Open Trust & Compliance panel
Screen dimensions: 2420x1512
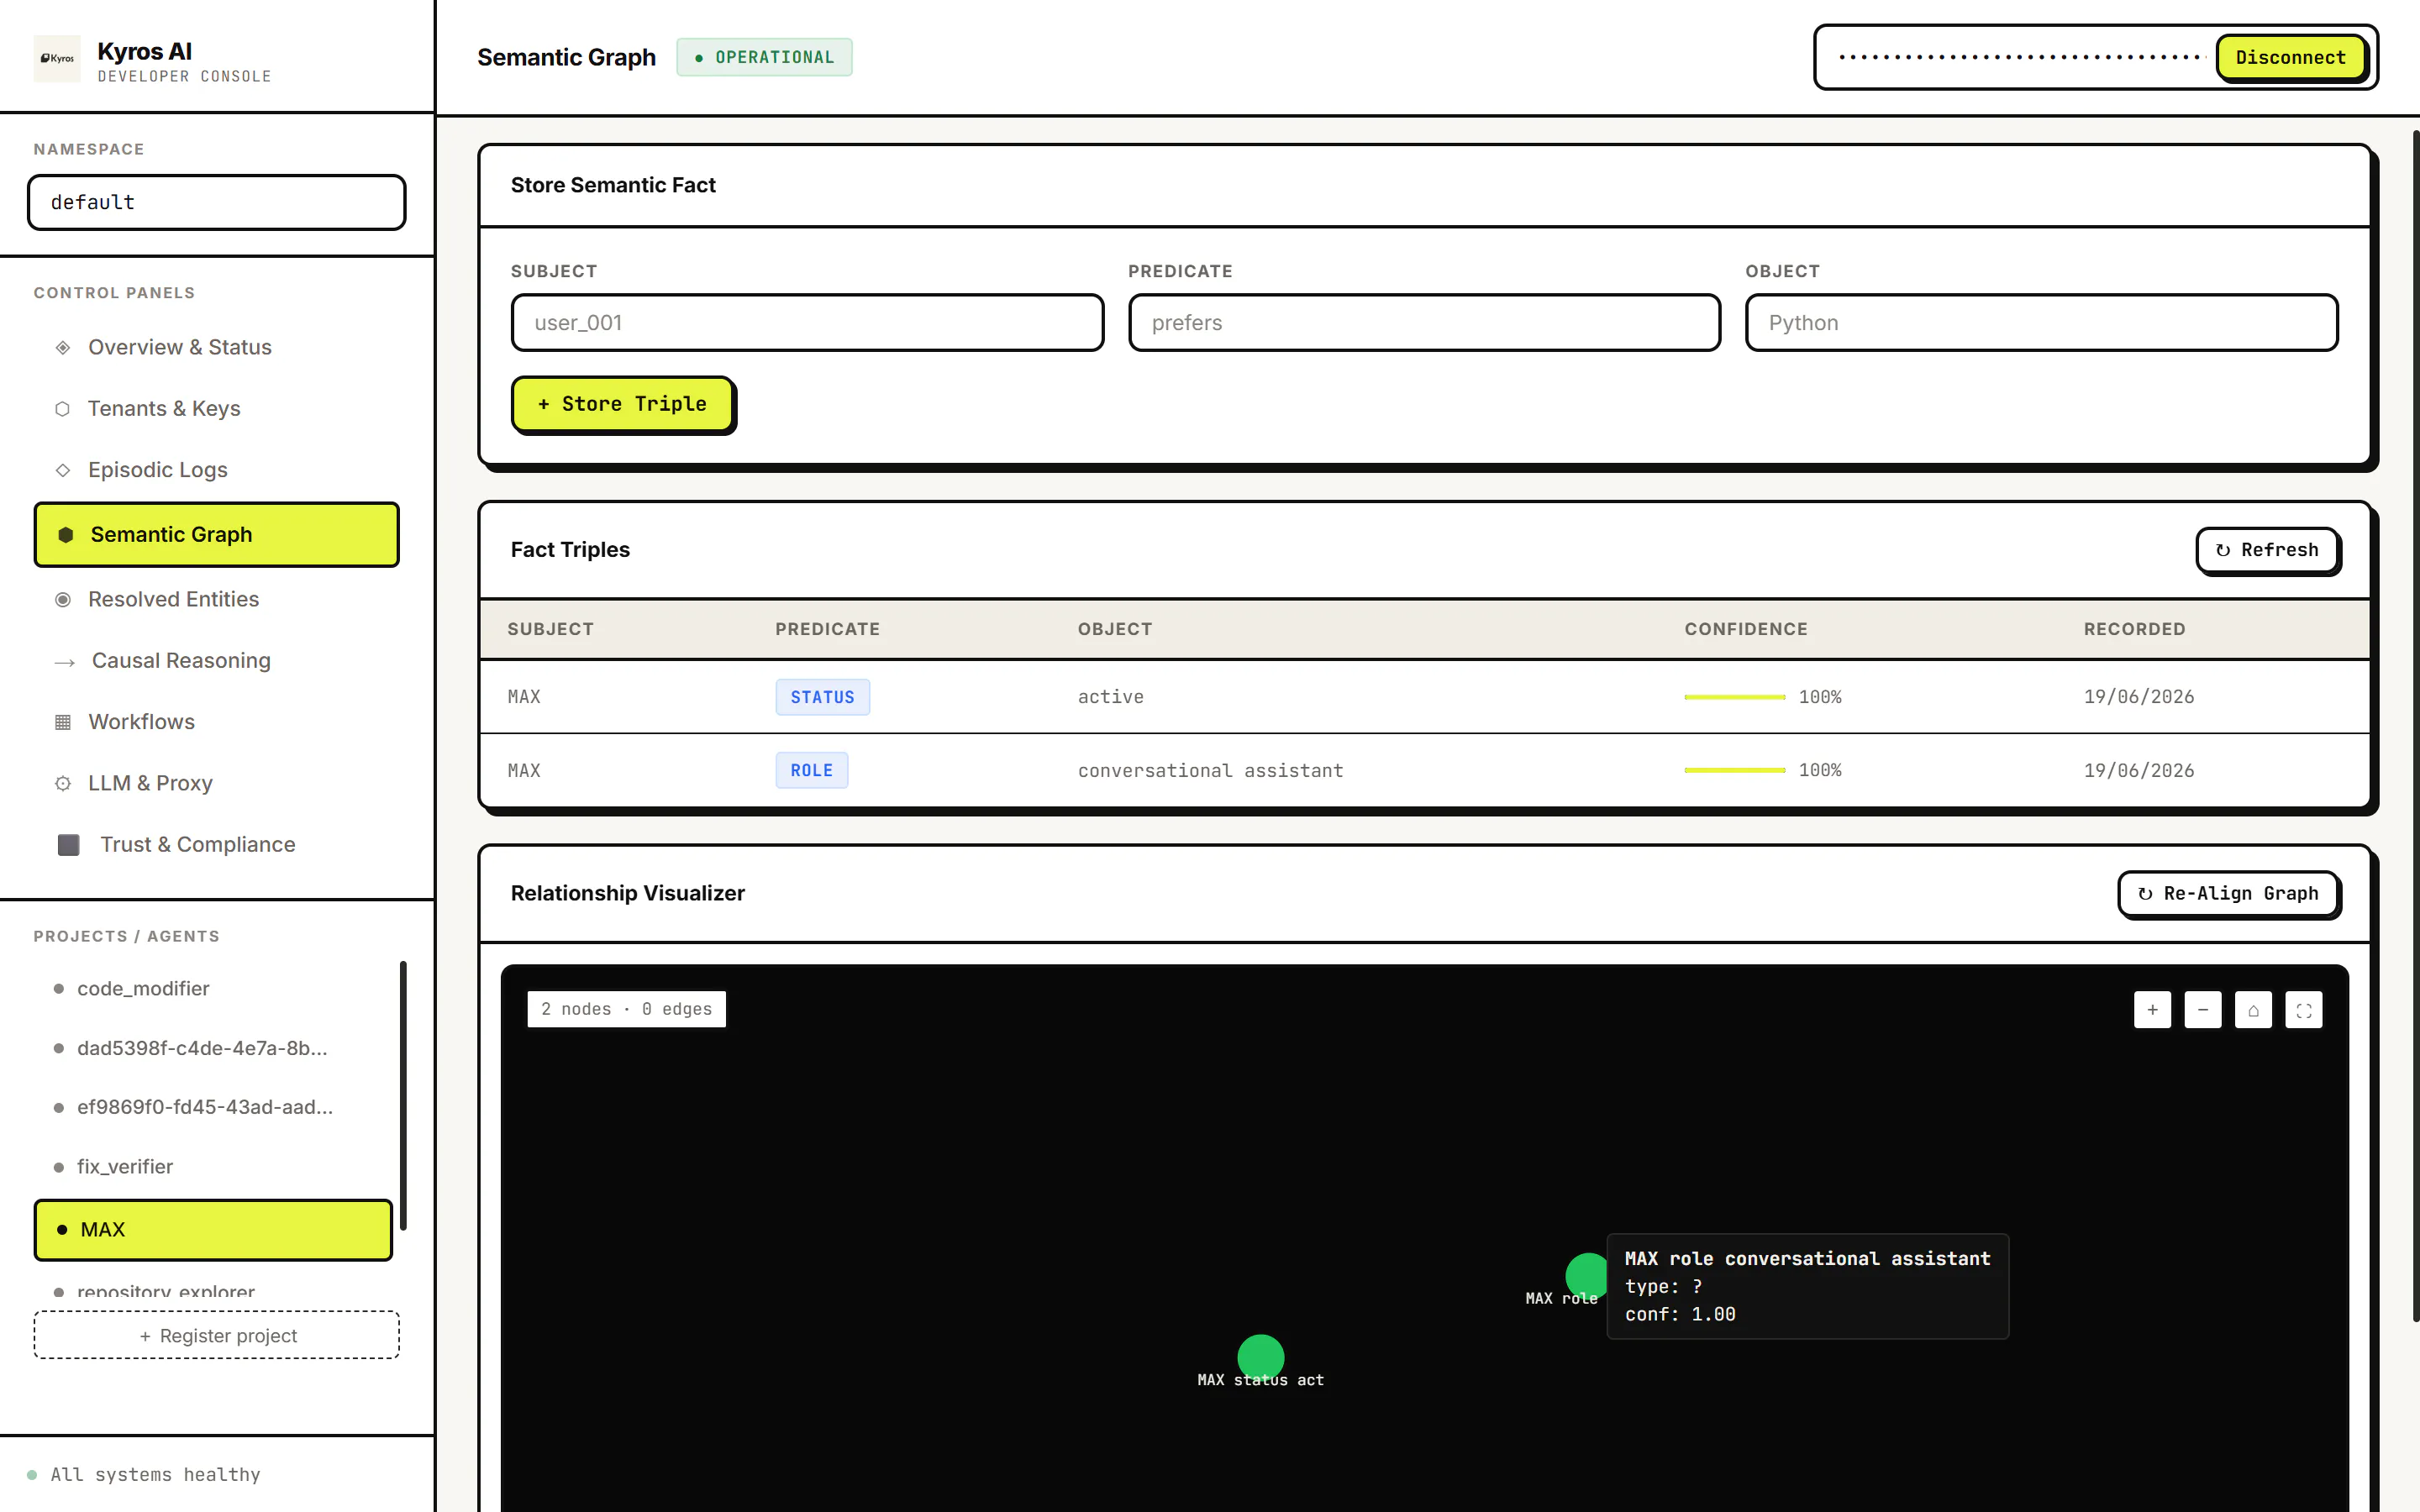pyautogui.click(x=217, y=844)
